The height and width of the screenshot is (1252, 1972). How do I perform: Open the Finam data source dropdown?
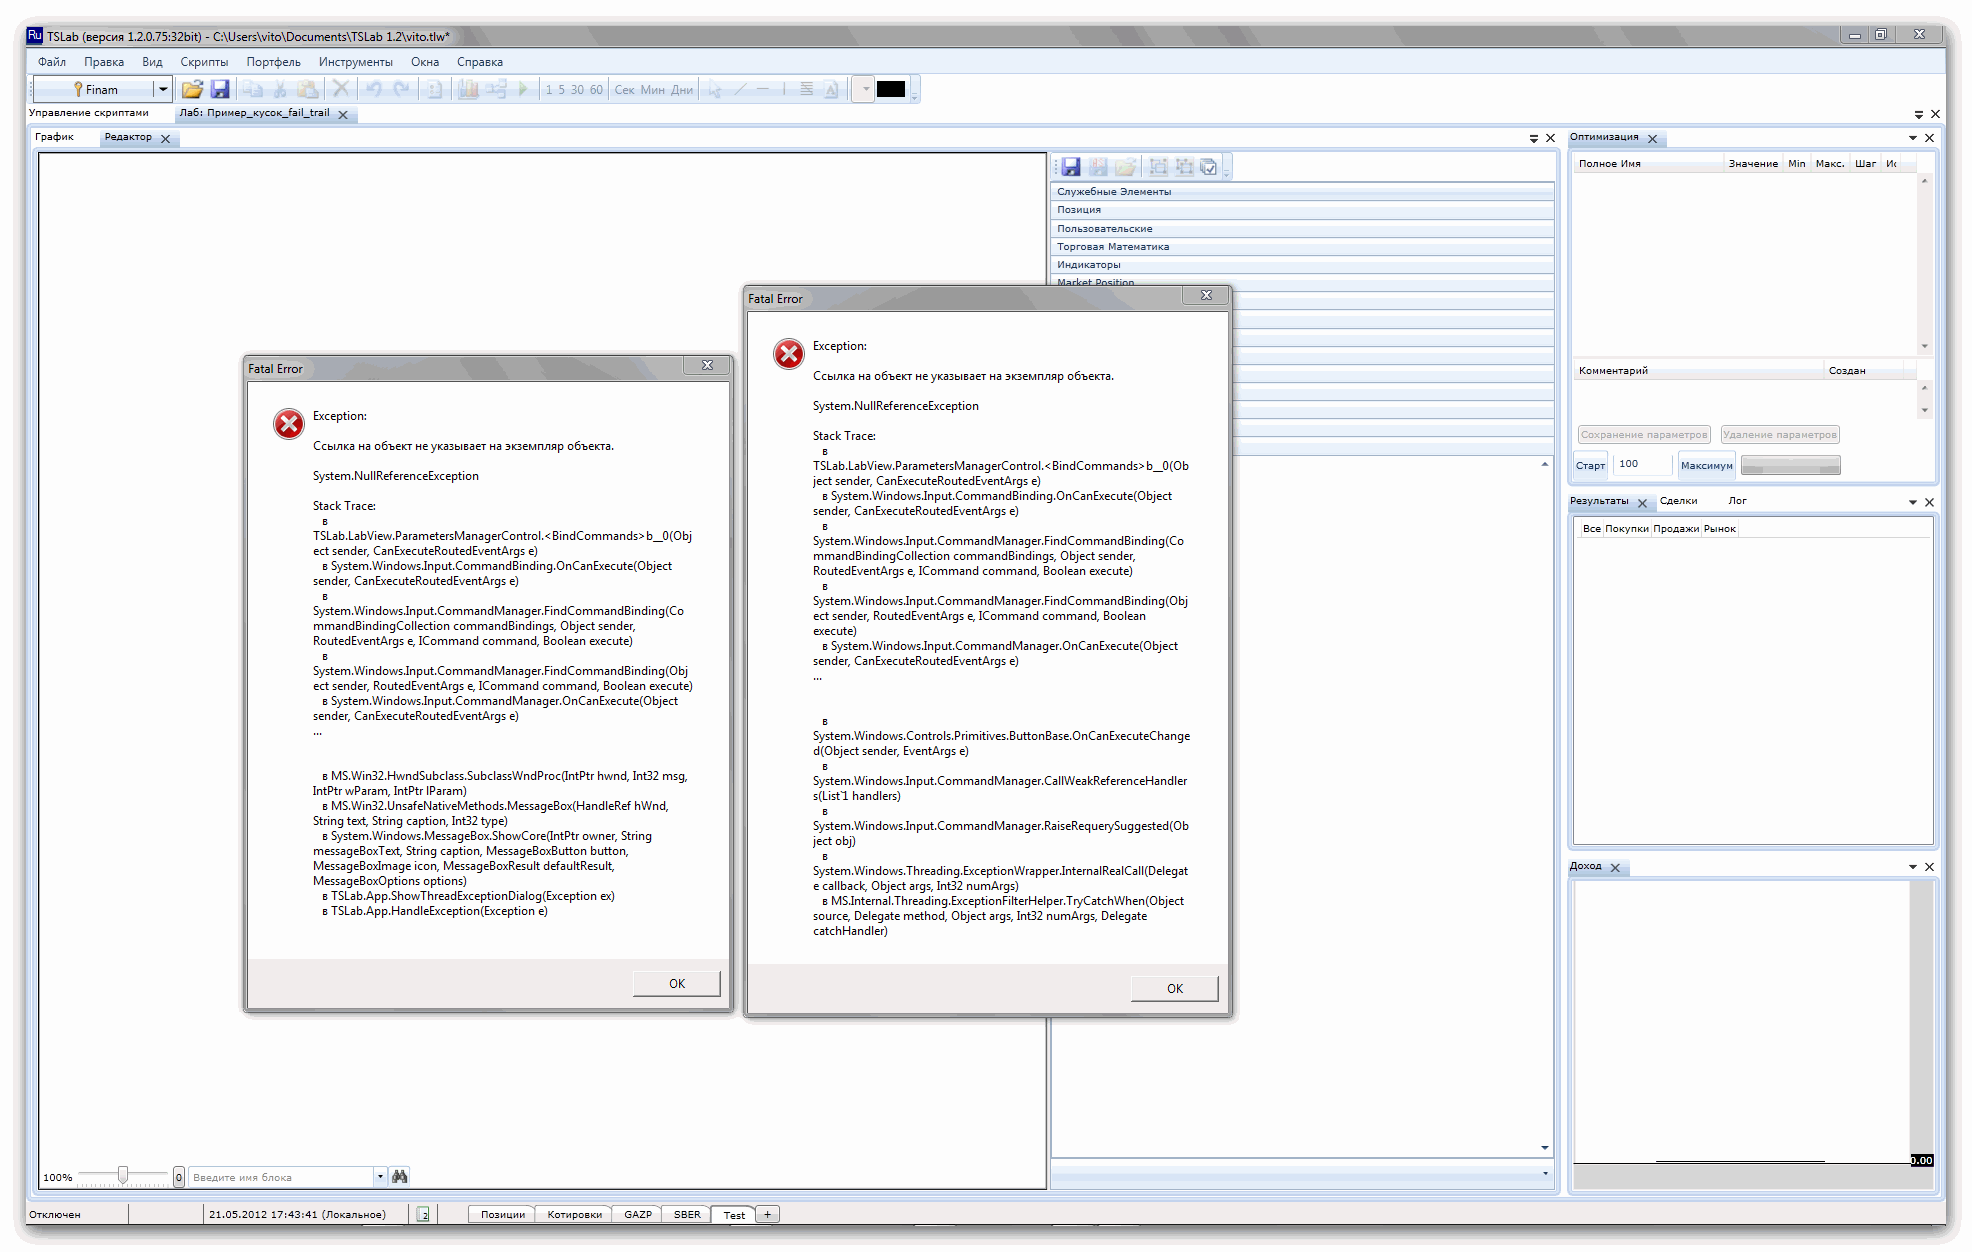(x=162, y=89)
